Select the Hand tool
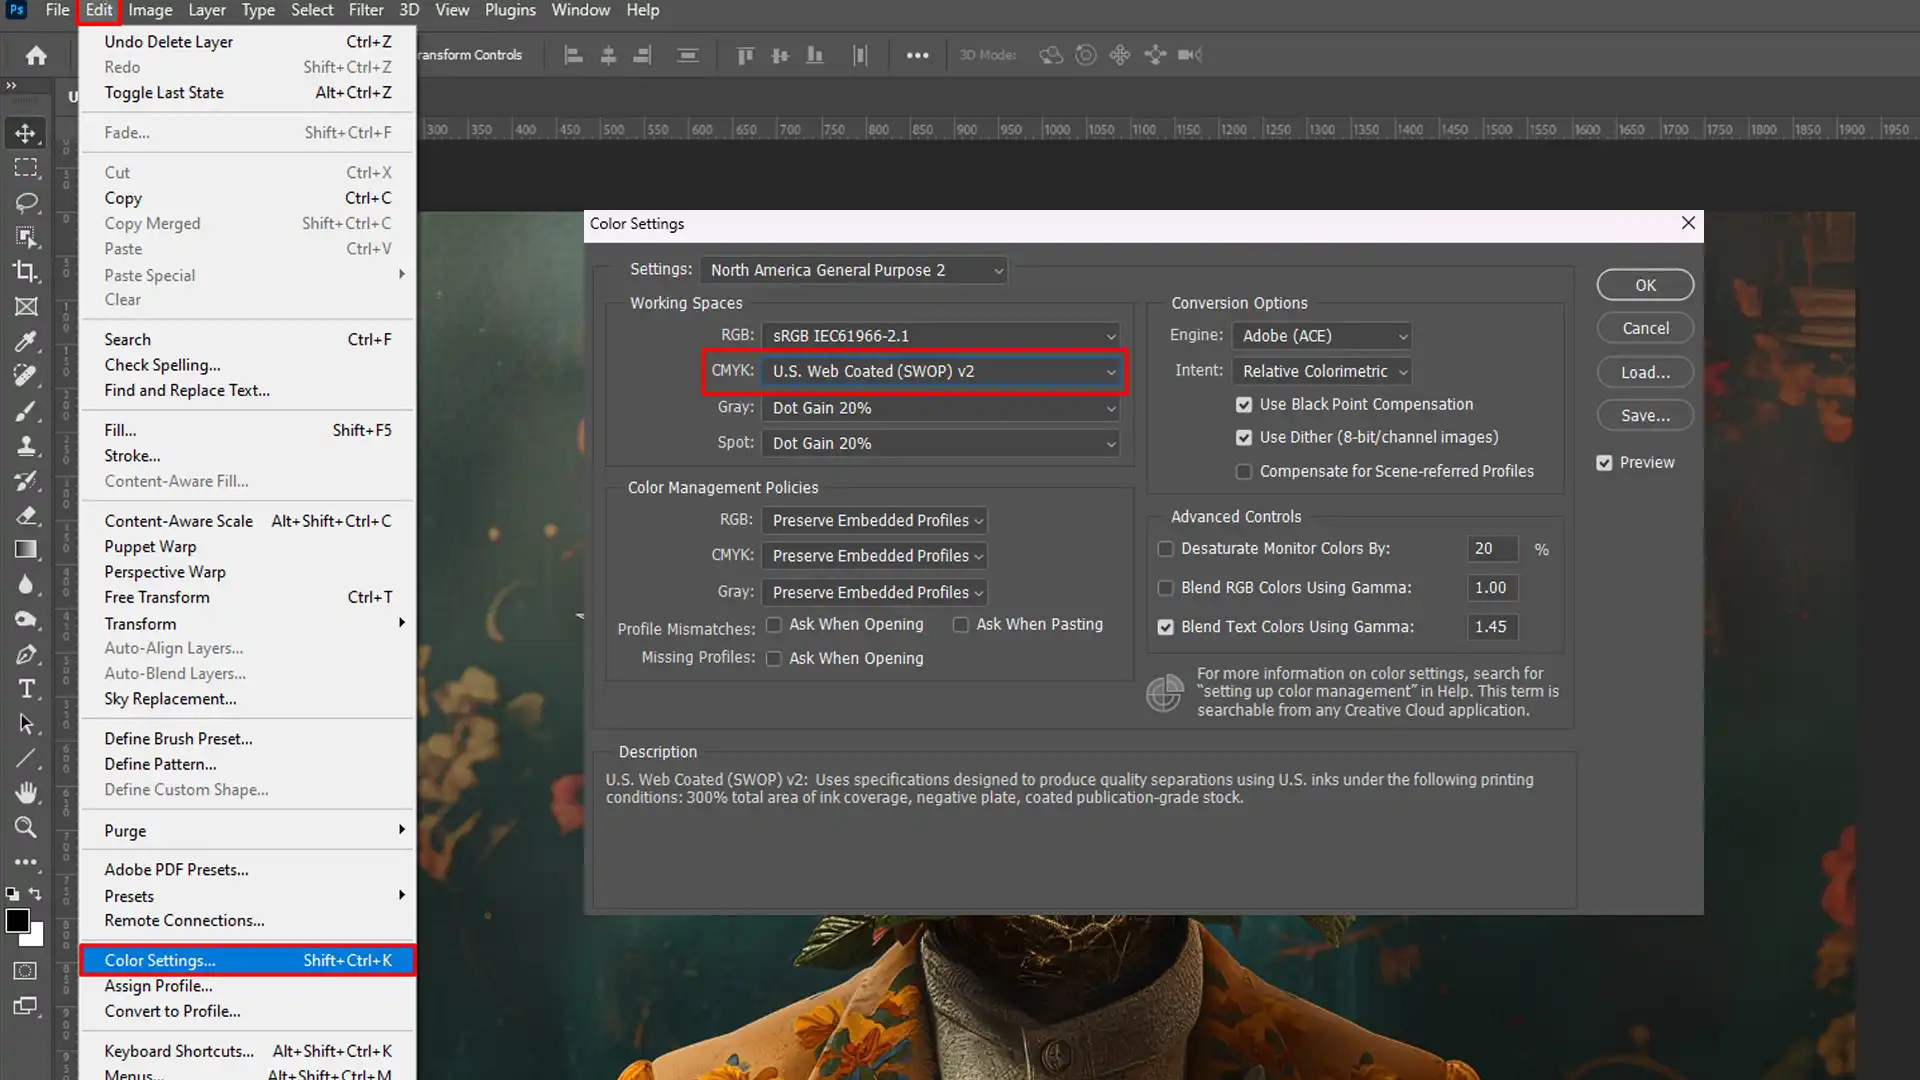 (26, 792)
